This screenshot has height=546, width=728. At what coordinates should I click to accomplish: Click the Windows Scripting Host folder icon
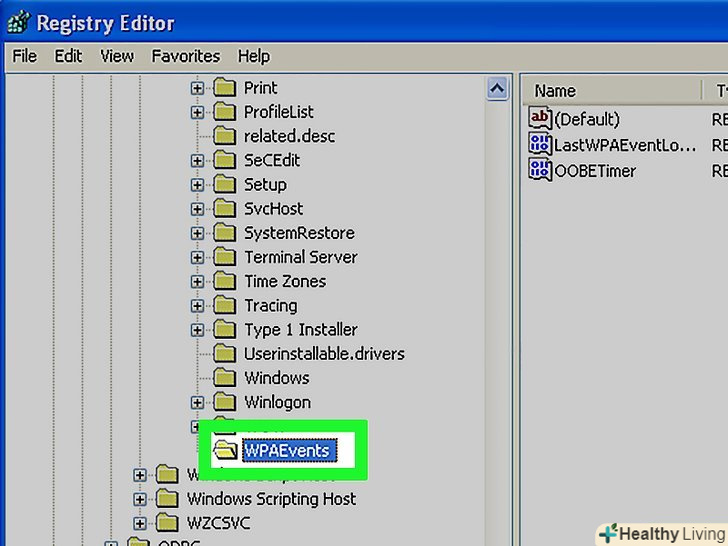(x=167, y=498)
